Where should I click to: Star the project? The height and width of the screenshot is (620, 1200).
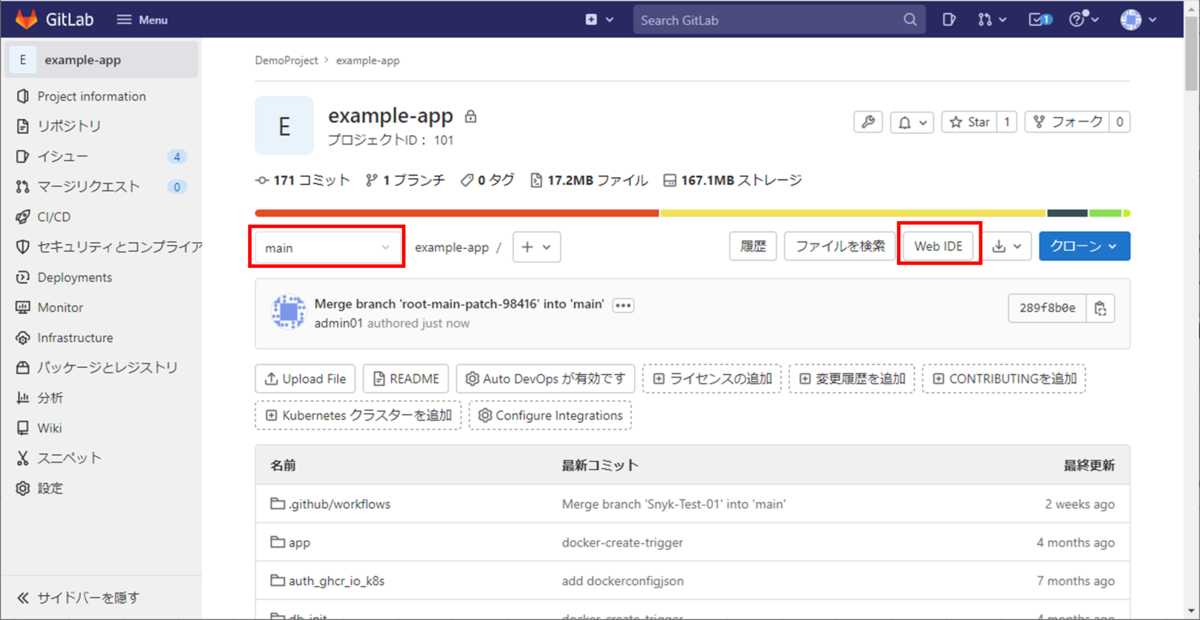[969, 122]
